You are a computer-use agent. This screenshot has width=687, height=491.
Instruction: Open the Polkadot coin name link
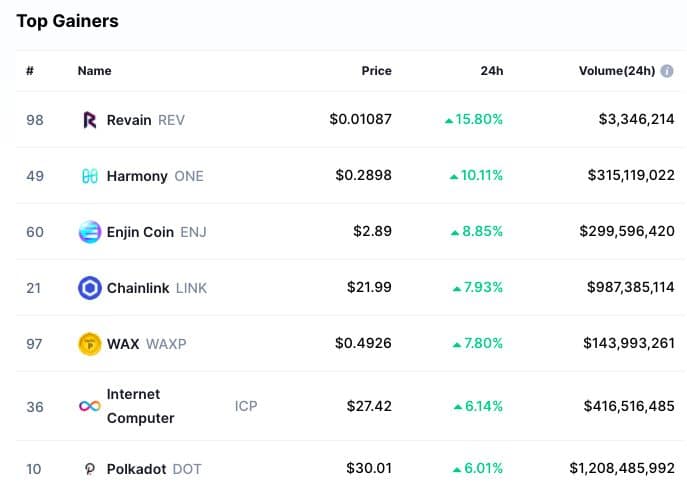(x=137, y=469)
